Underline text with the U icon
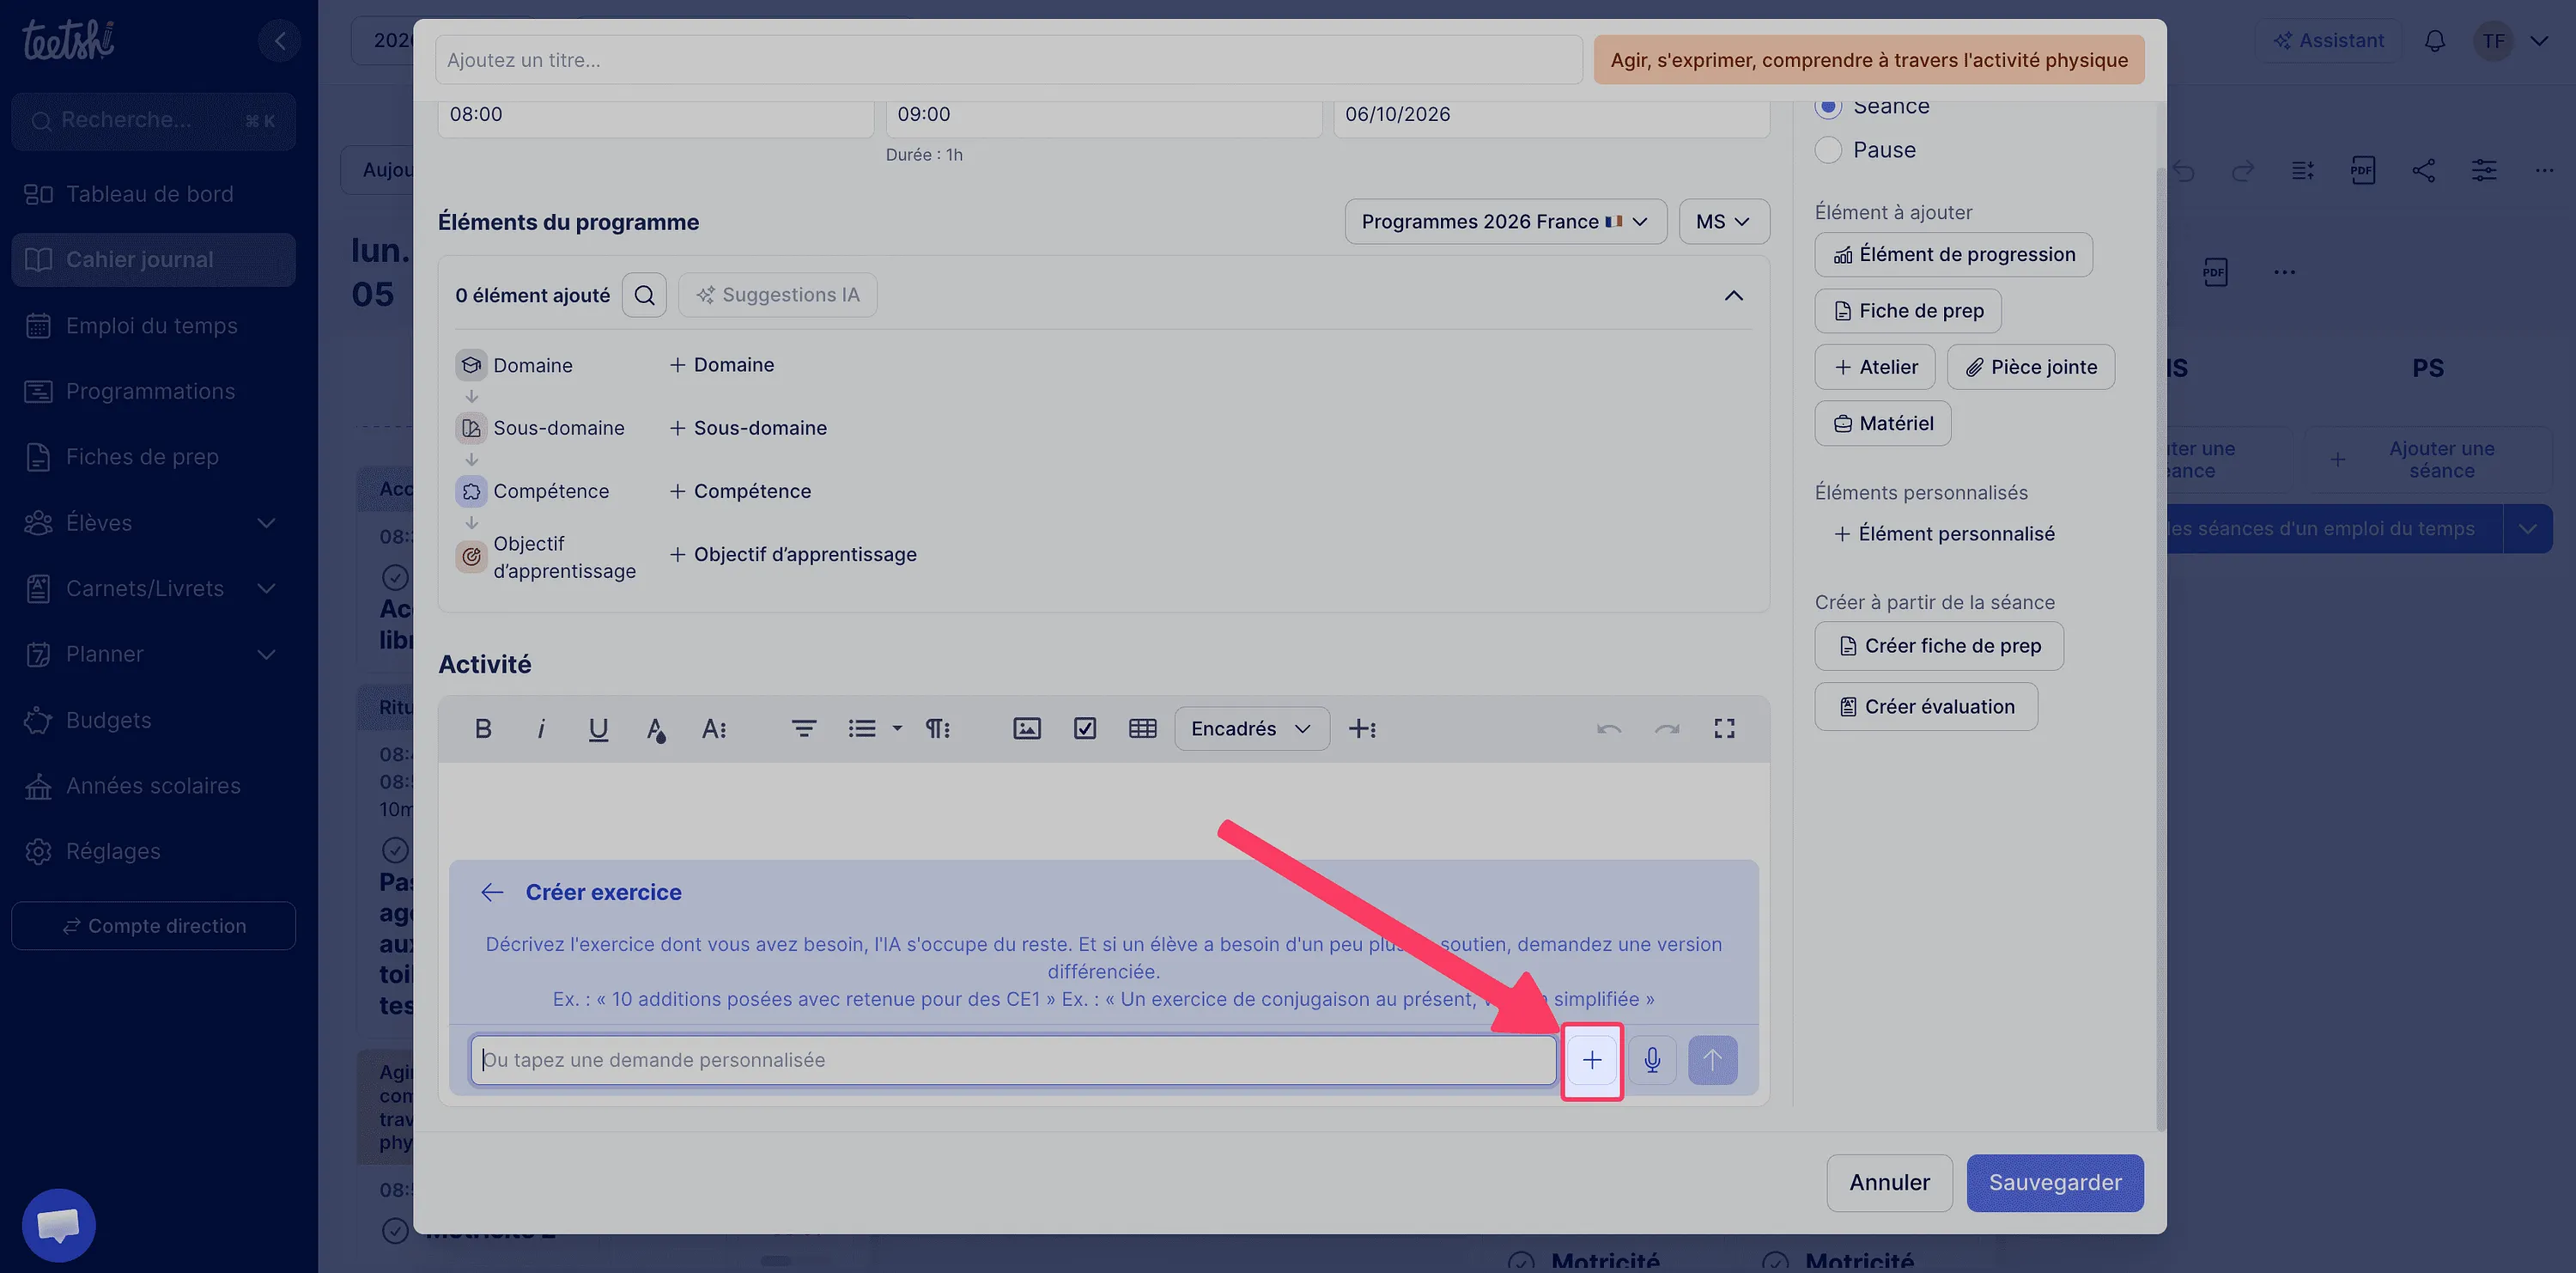The width and height of the screenshot is (2576, 1273). 598,728
